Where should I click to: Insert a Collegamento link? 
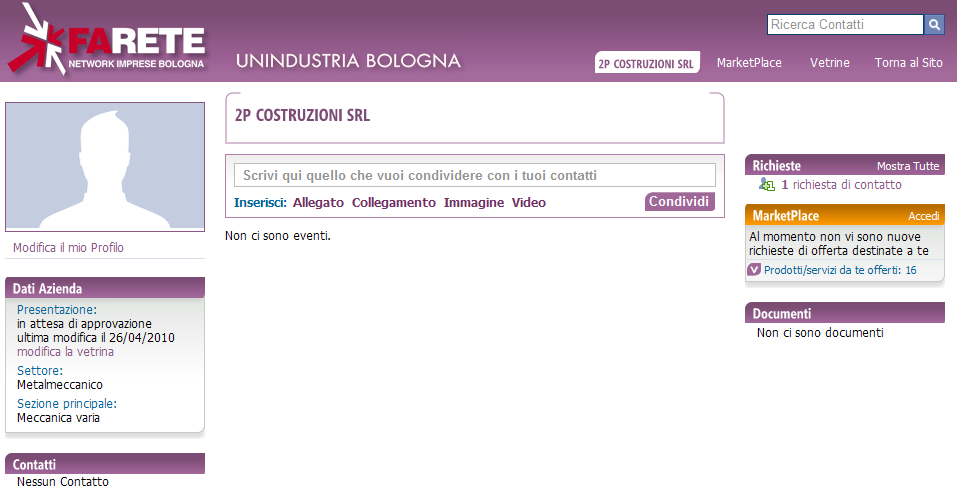(394, 203)
